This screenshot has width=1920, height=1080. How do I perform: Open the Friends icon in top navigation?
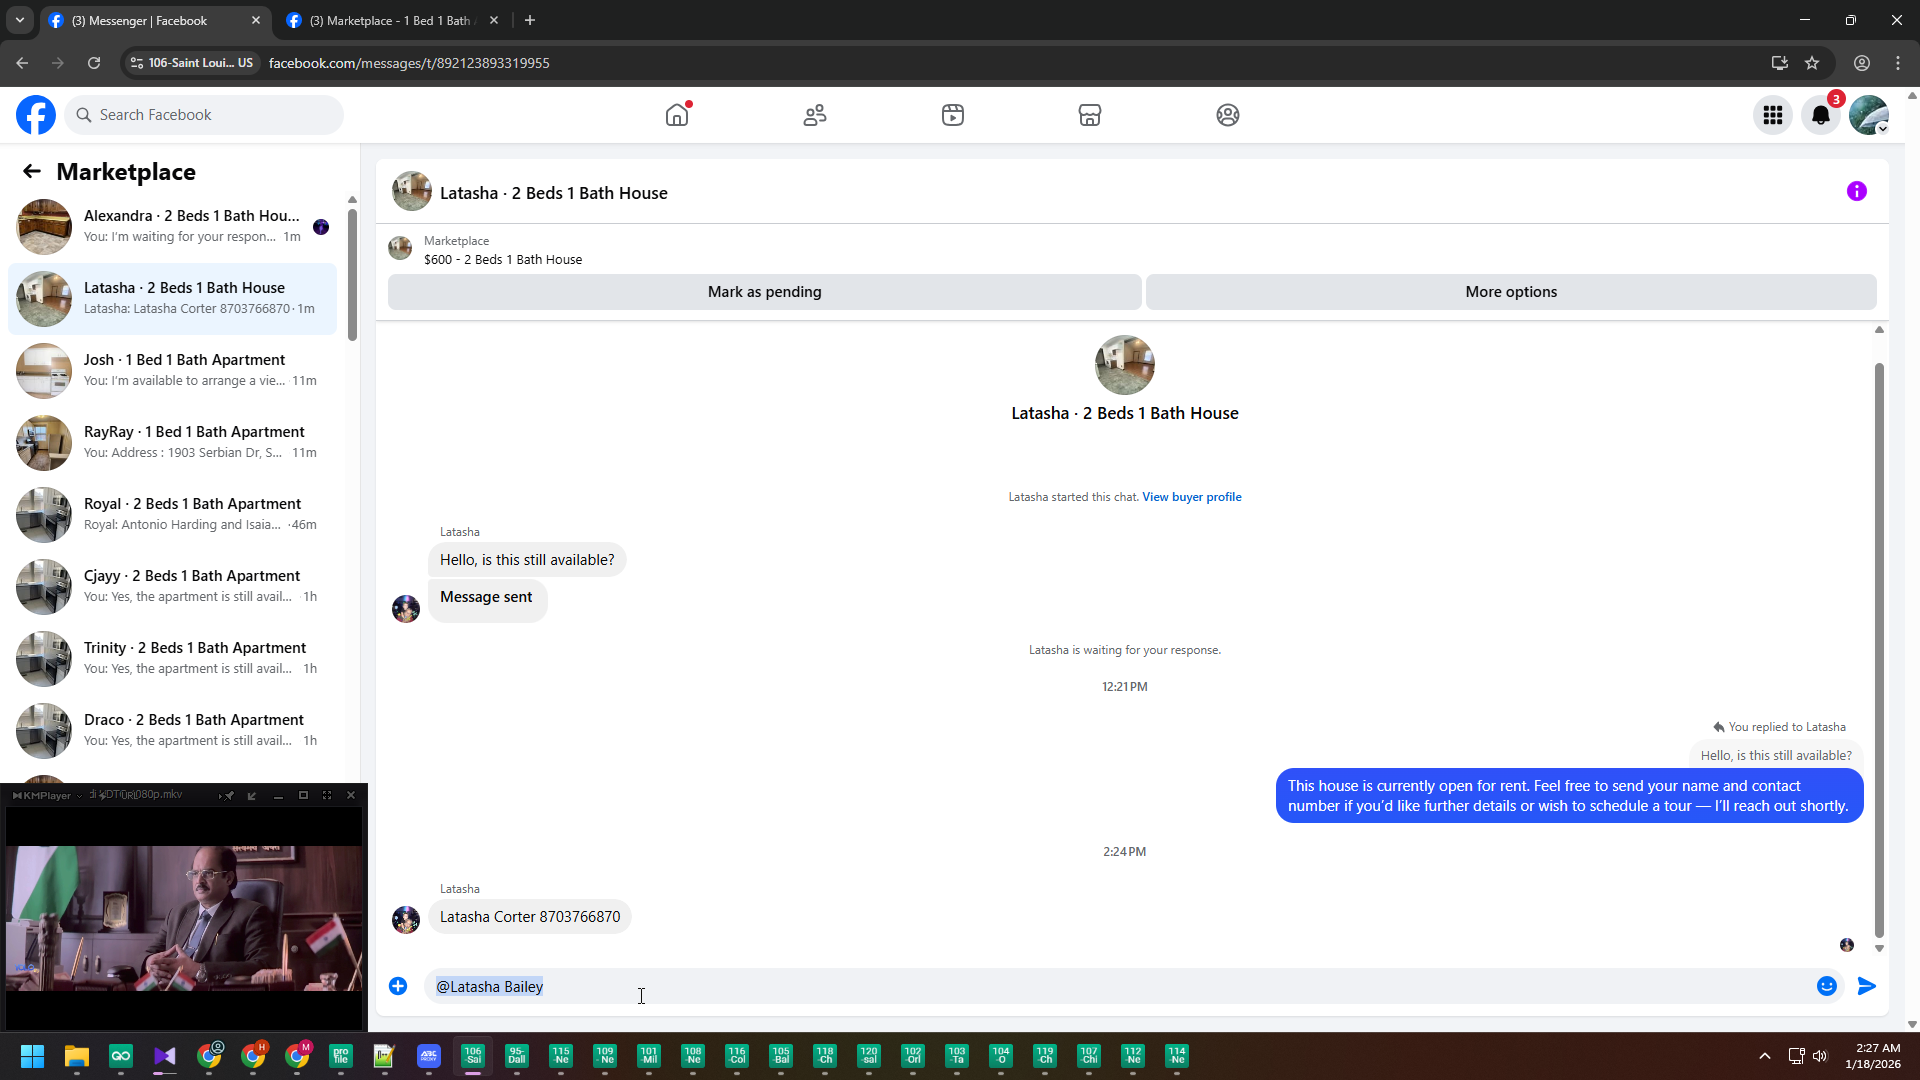(815, 115)
